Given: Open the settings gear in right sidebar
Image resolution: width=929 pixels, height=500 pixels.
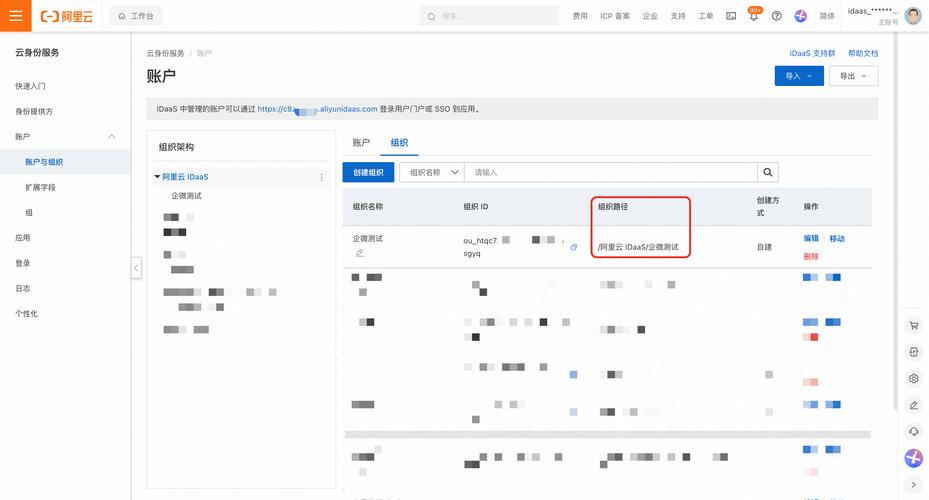Looking at the screenshot, I should point(913,379).
